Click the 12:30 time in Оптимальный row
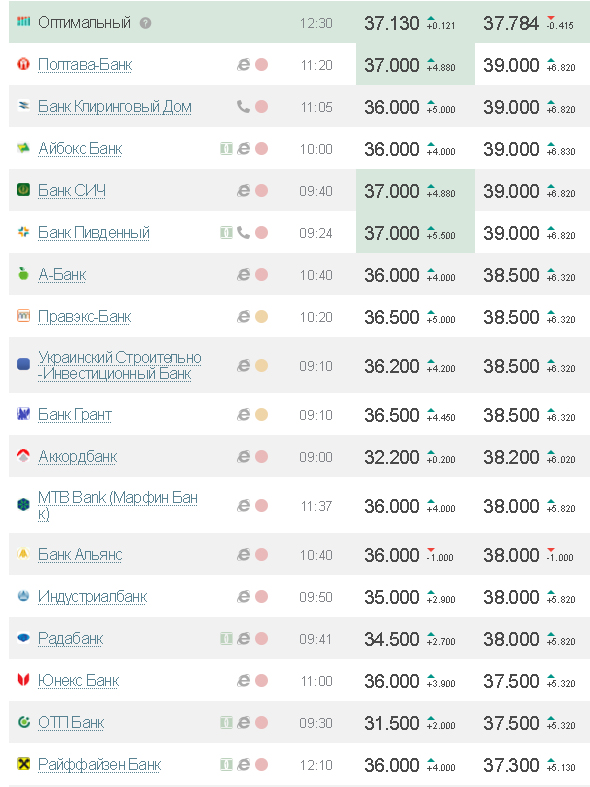The image size is (590, 787). 316,24
